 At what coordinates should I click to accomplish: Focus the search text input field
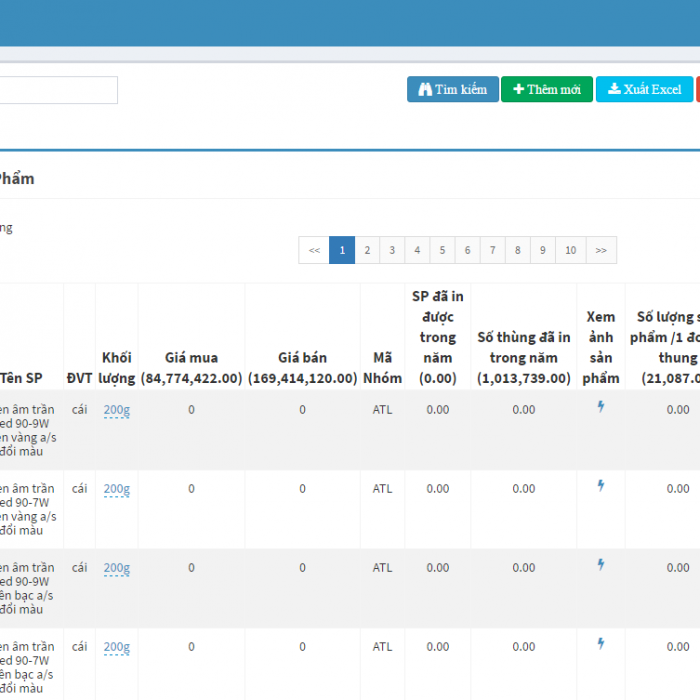[x=58, y=90]
